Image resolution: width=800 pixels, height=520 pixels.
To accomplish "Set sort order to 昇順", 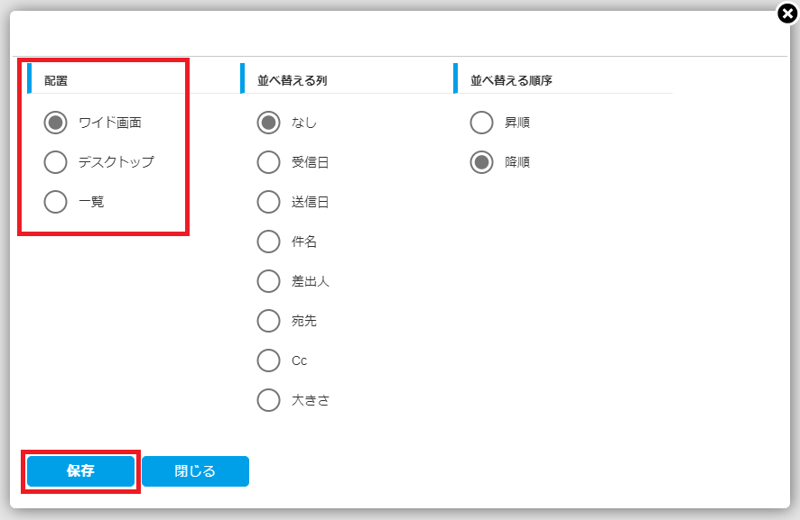I will coord(481,123).
